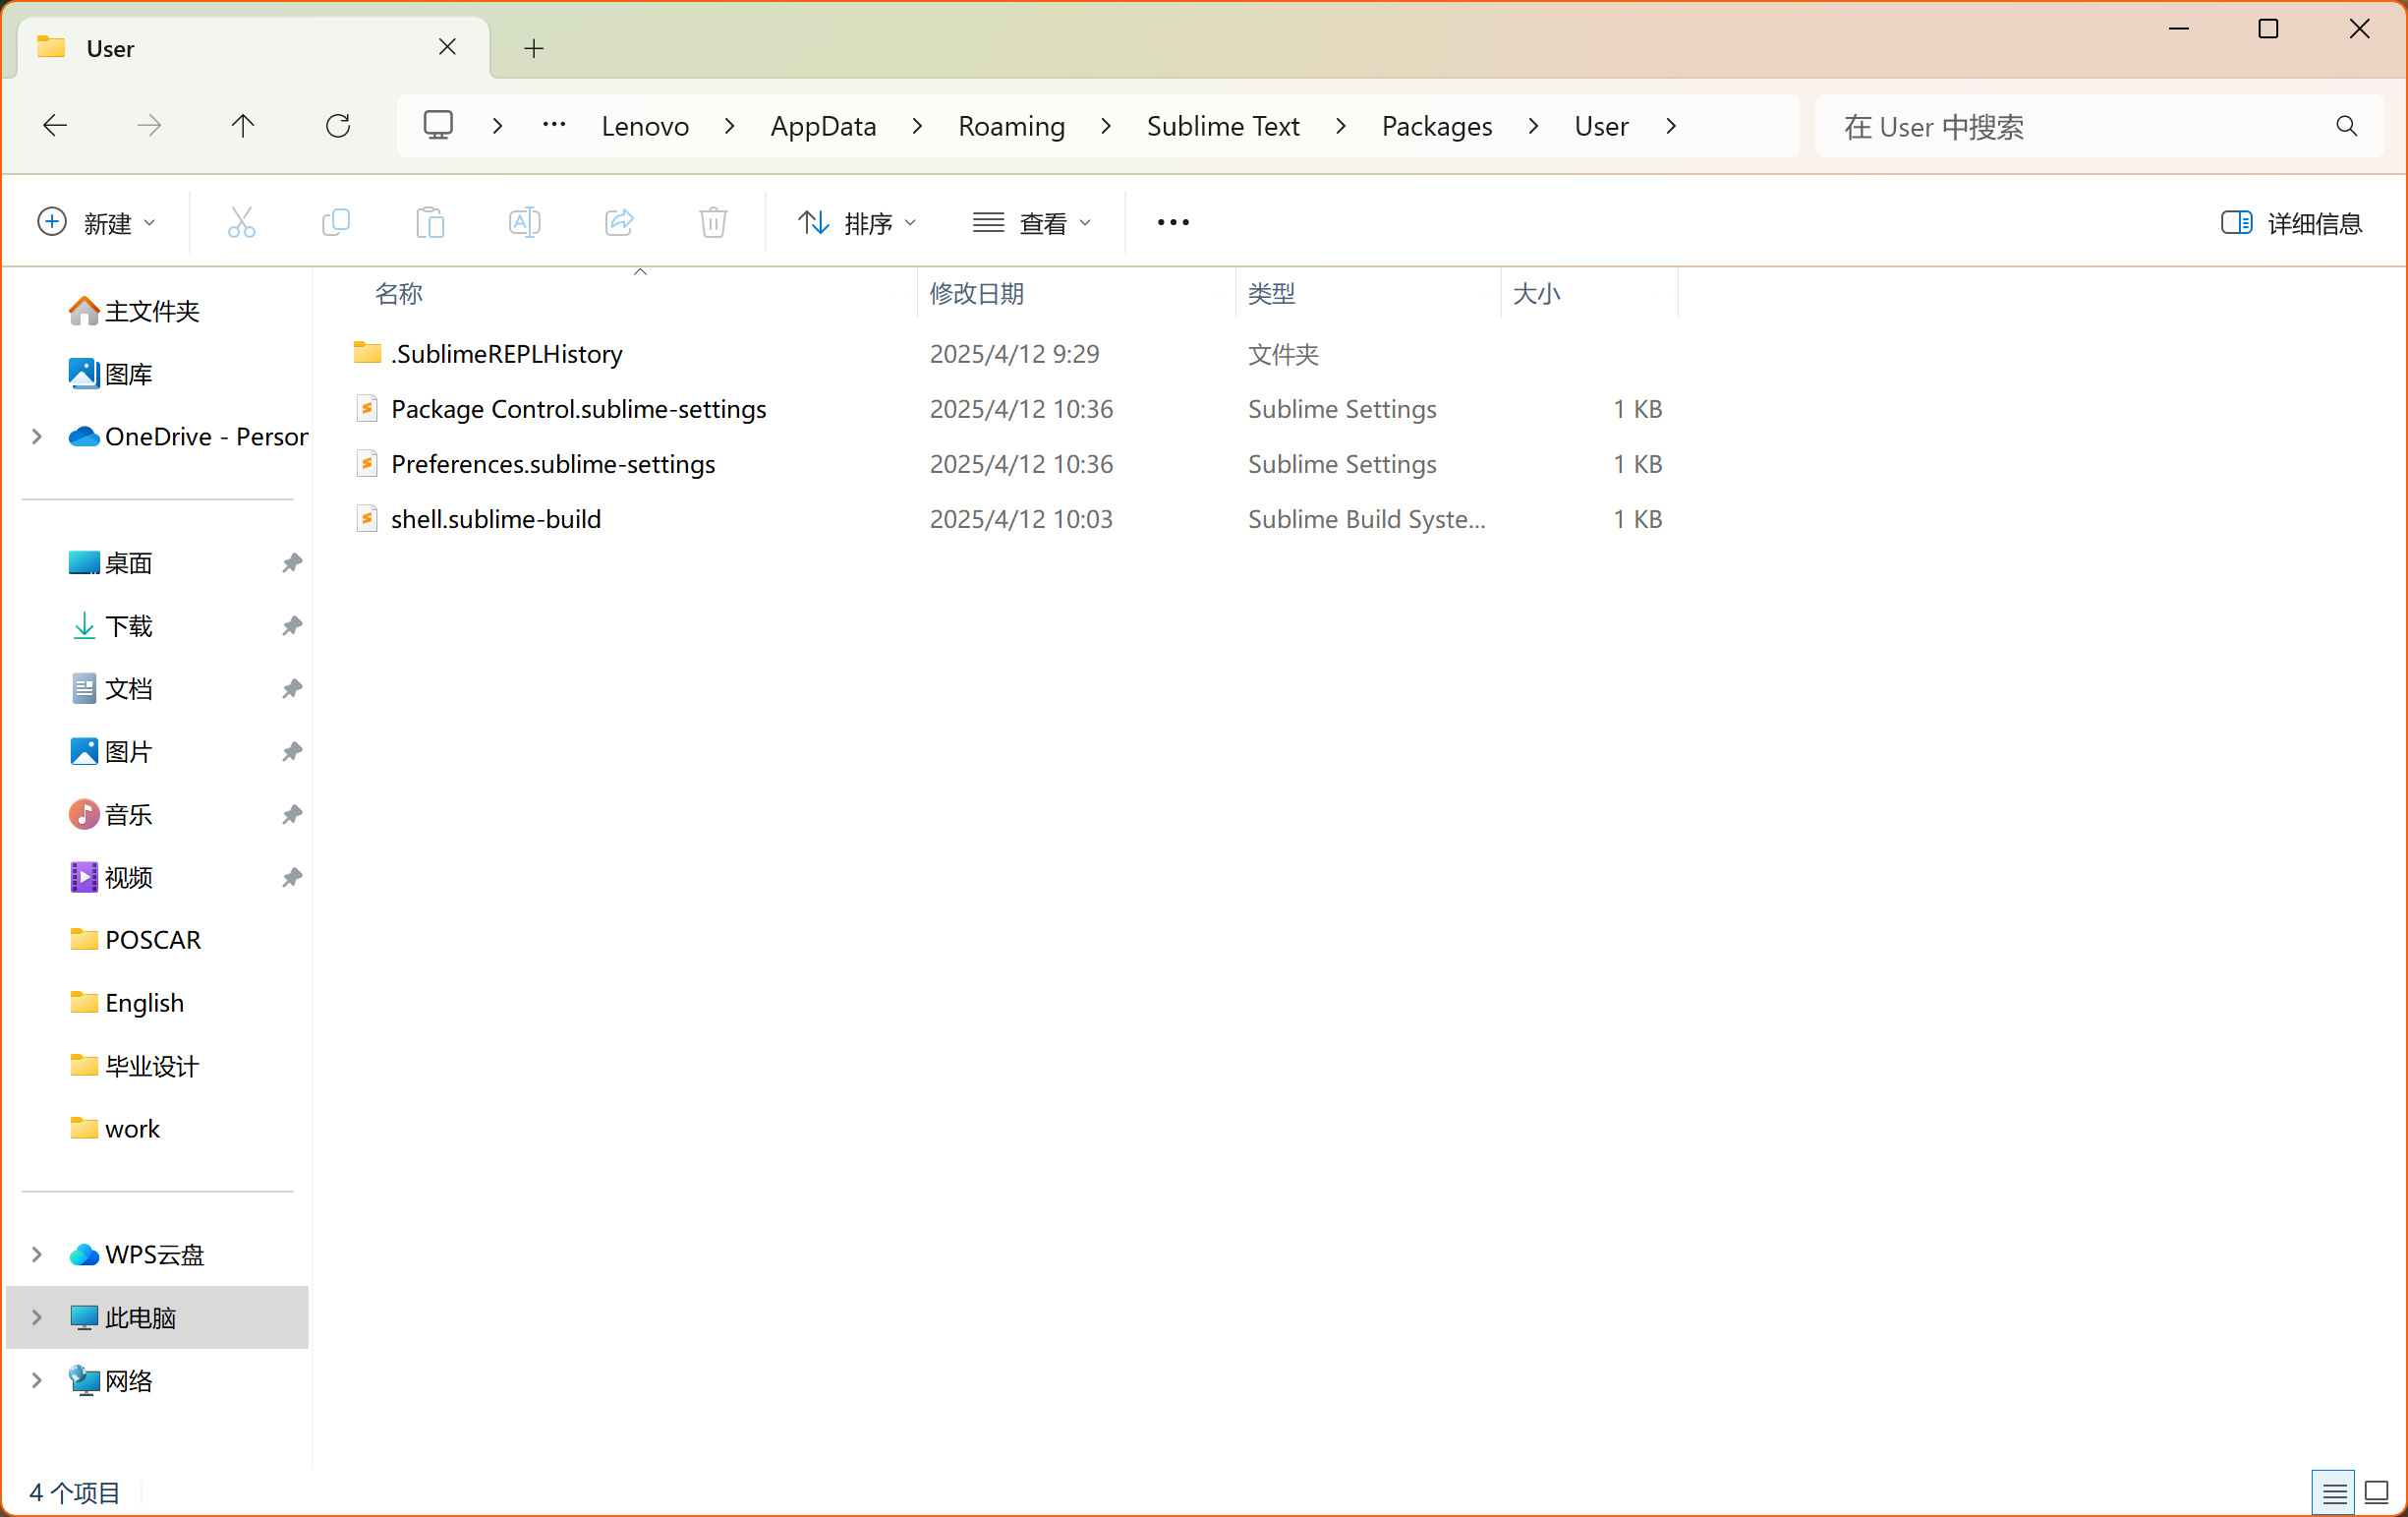Go up one folder with the Up arrow
The width and height of the screenshot is (2408, 1517).
click(x=243, y=126)
